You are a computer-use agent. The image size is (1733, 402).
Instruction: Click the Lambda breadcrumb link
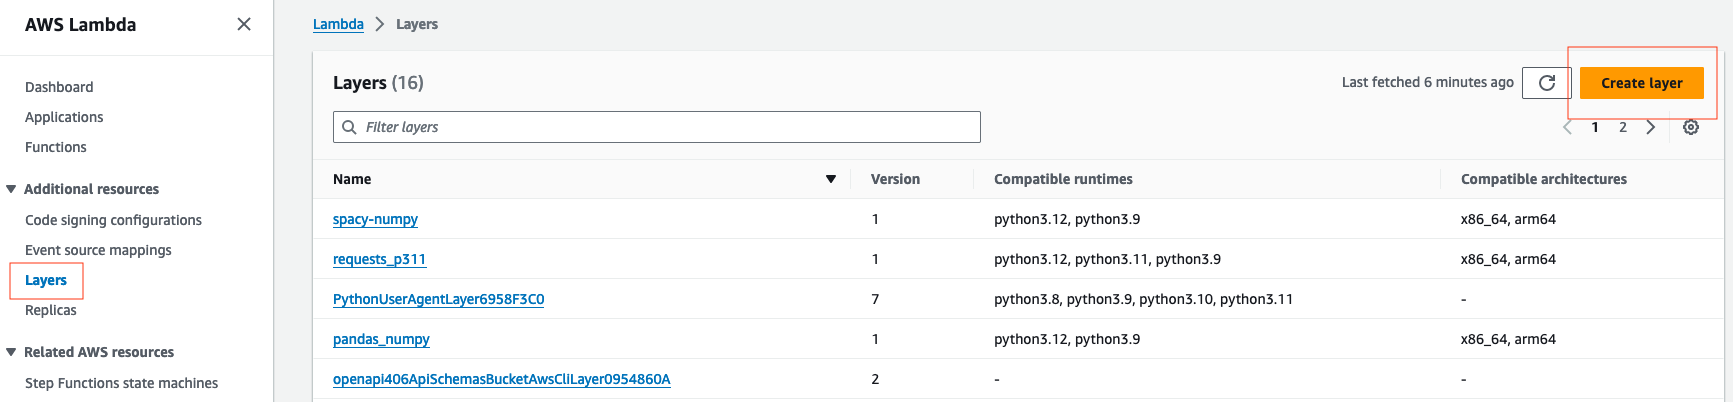(x=338, y=24)
